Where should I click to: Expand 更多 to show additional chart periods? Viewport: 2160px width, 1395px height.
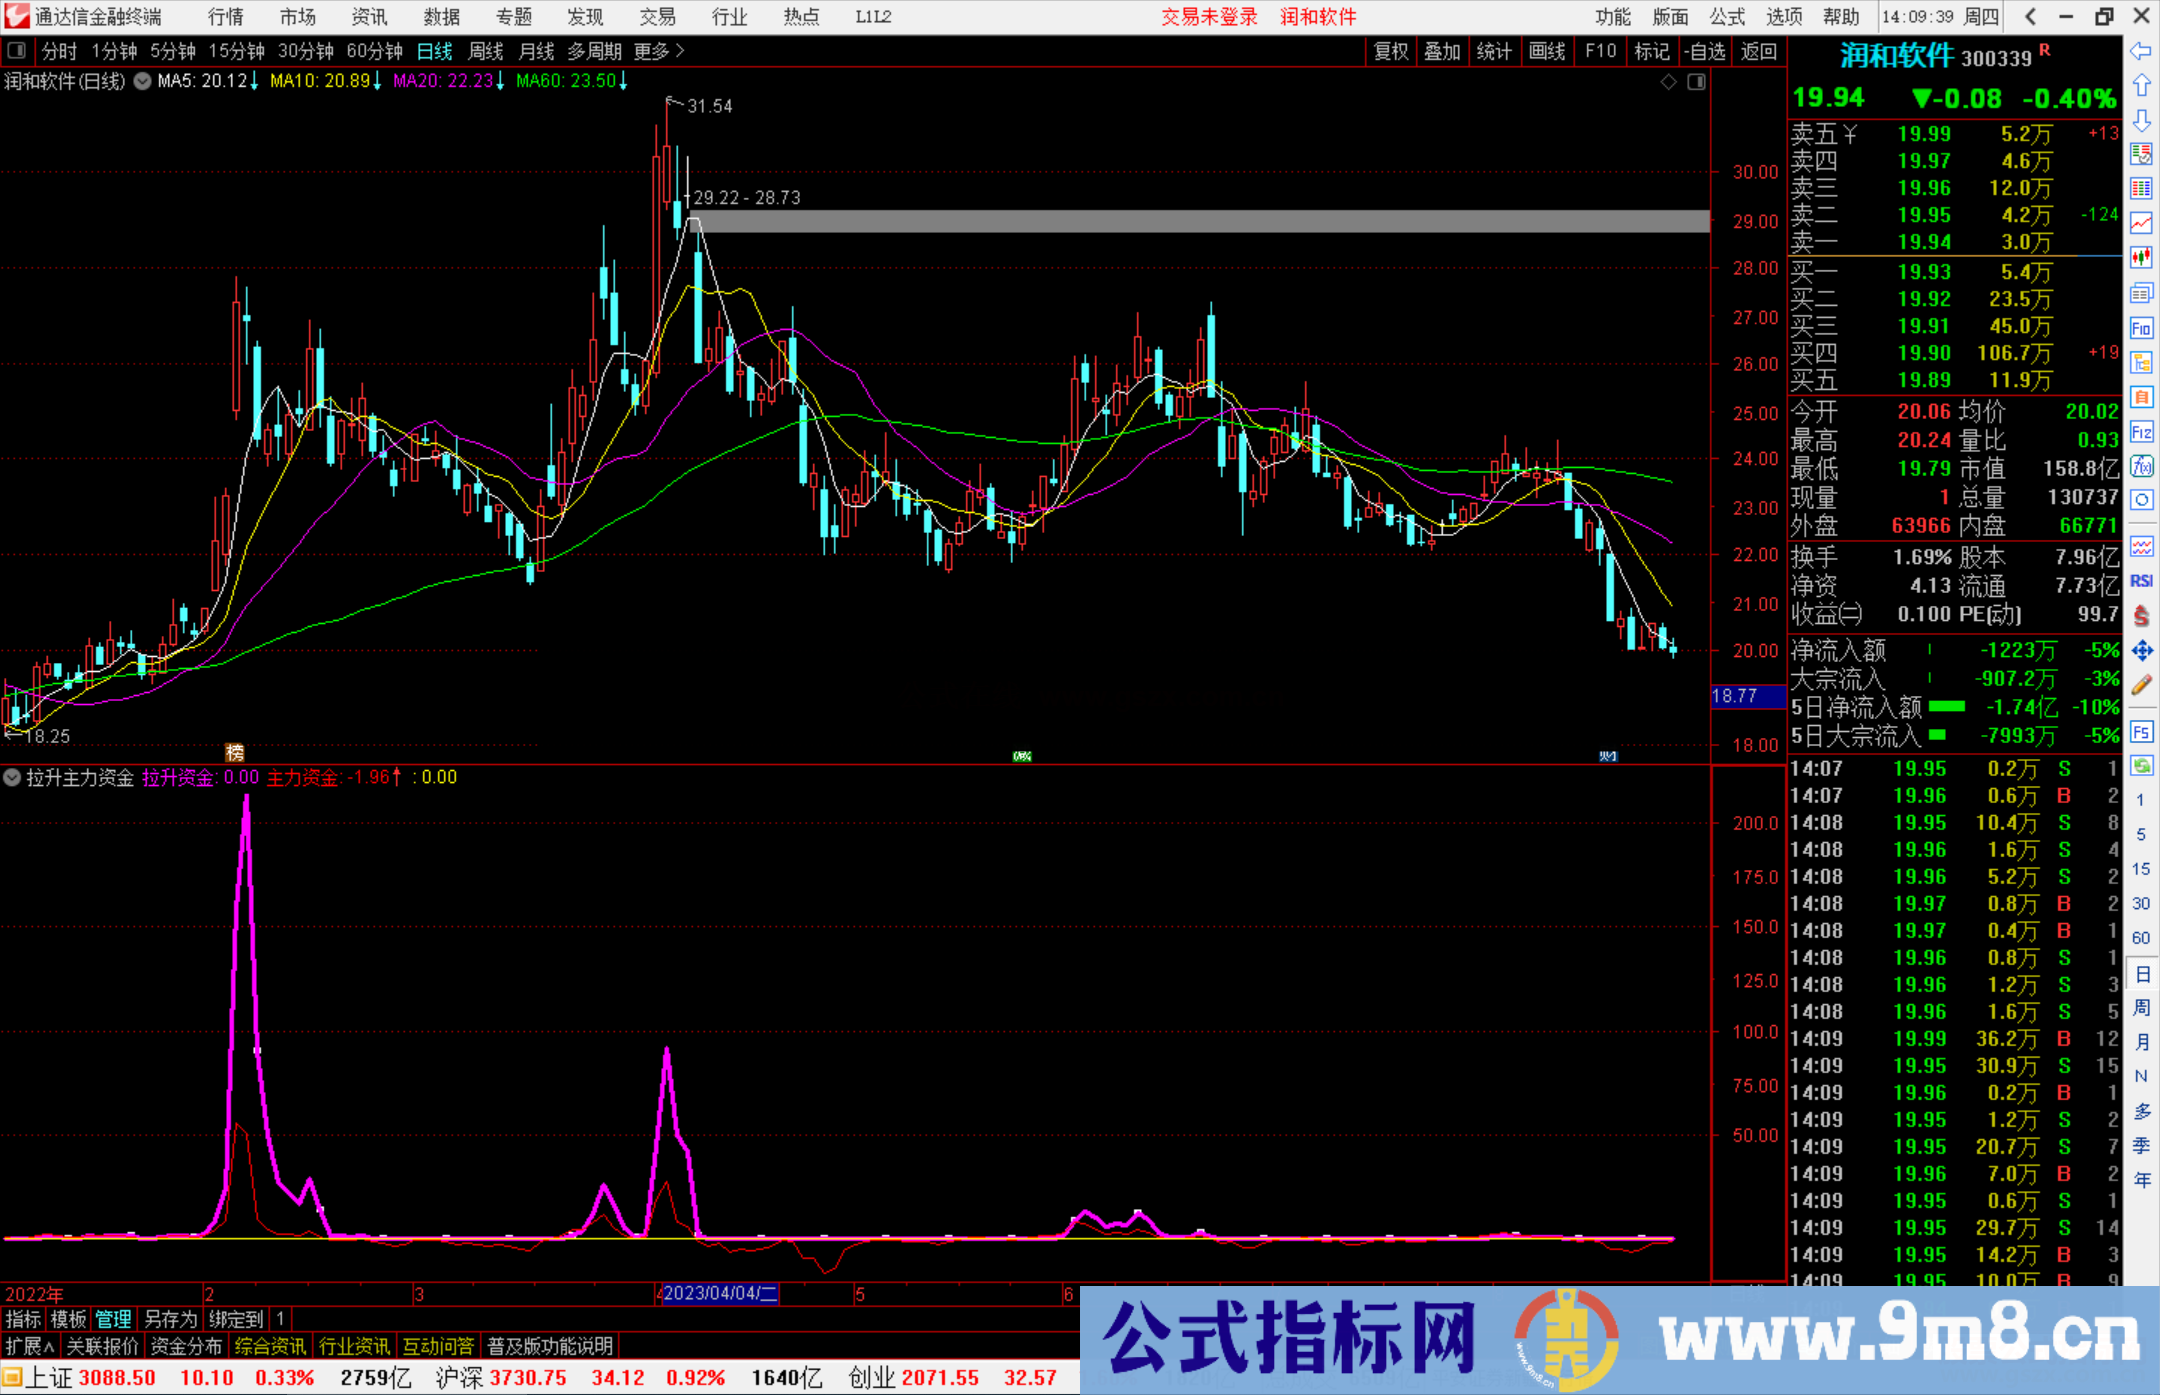click(x=654, y=51)
